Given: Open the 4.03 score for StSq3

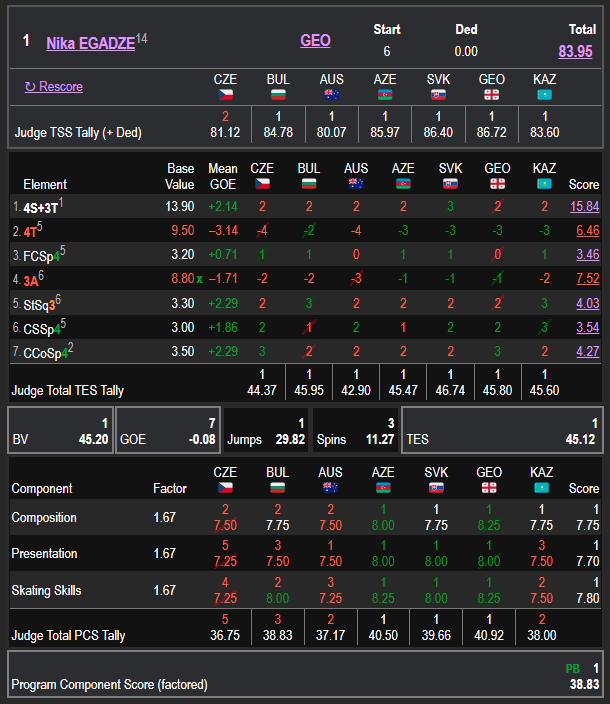Looking at the screenshot, I should (x=588, y=303).
